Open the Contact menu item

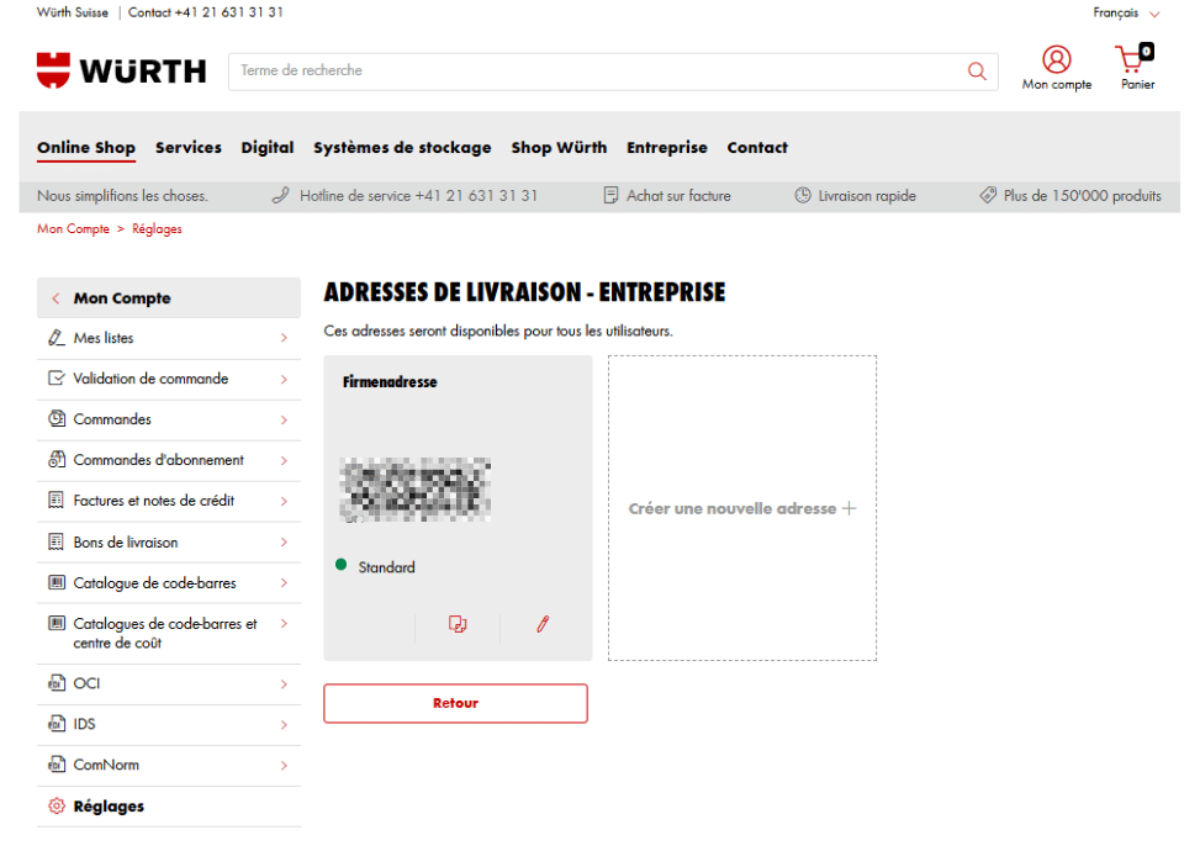click(x=757, y=147)
